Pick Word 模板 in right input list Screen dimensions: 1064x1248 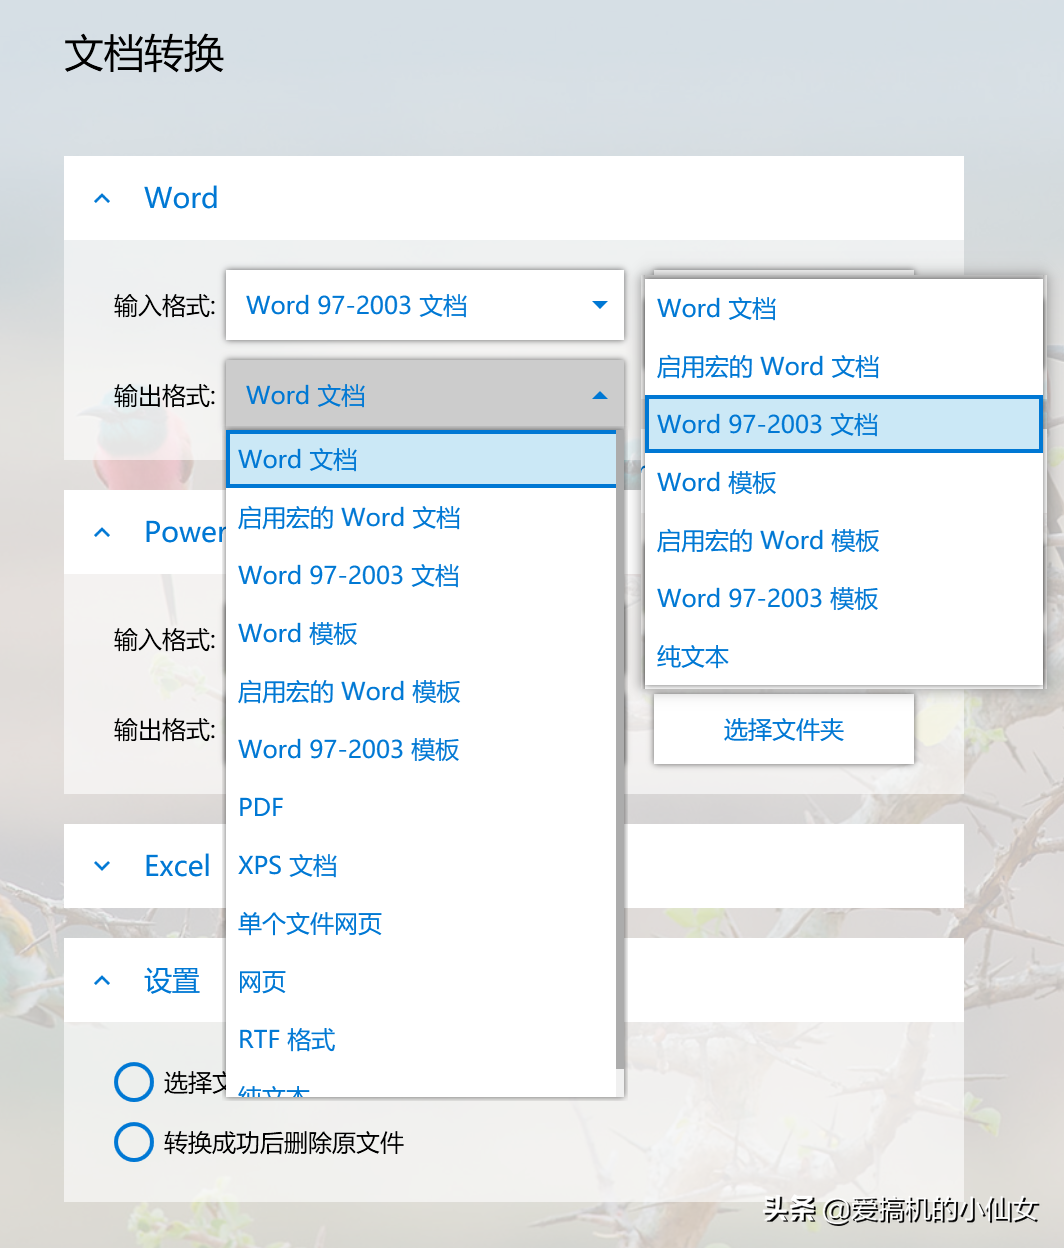(844, 482)
